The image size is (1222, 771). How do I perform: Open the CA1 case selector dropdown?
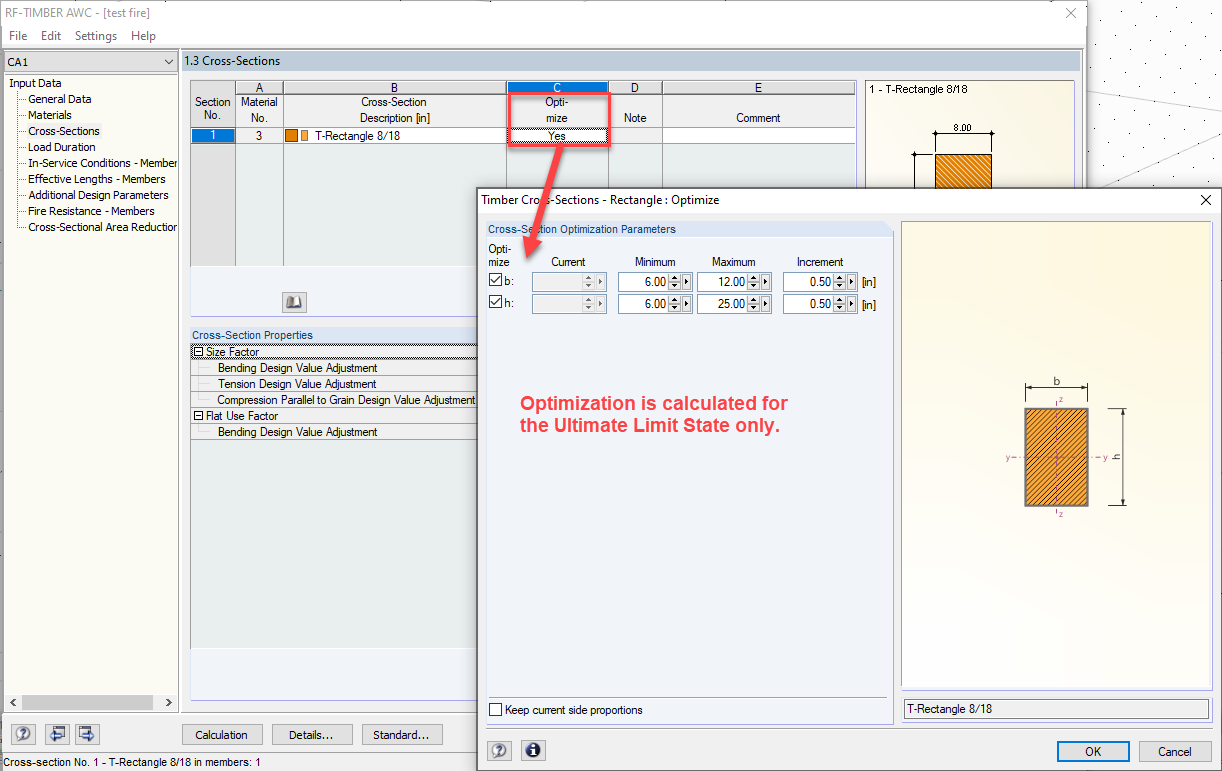point(170,60)
